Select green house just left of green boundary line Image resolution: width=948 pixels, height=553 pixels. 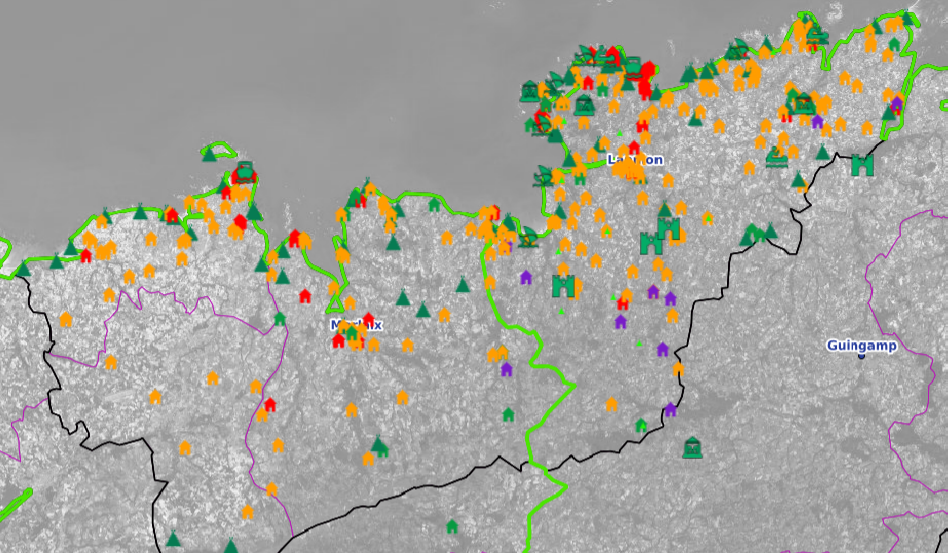508,414
